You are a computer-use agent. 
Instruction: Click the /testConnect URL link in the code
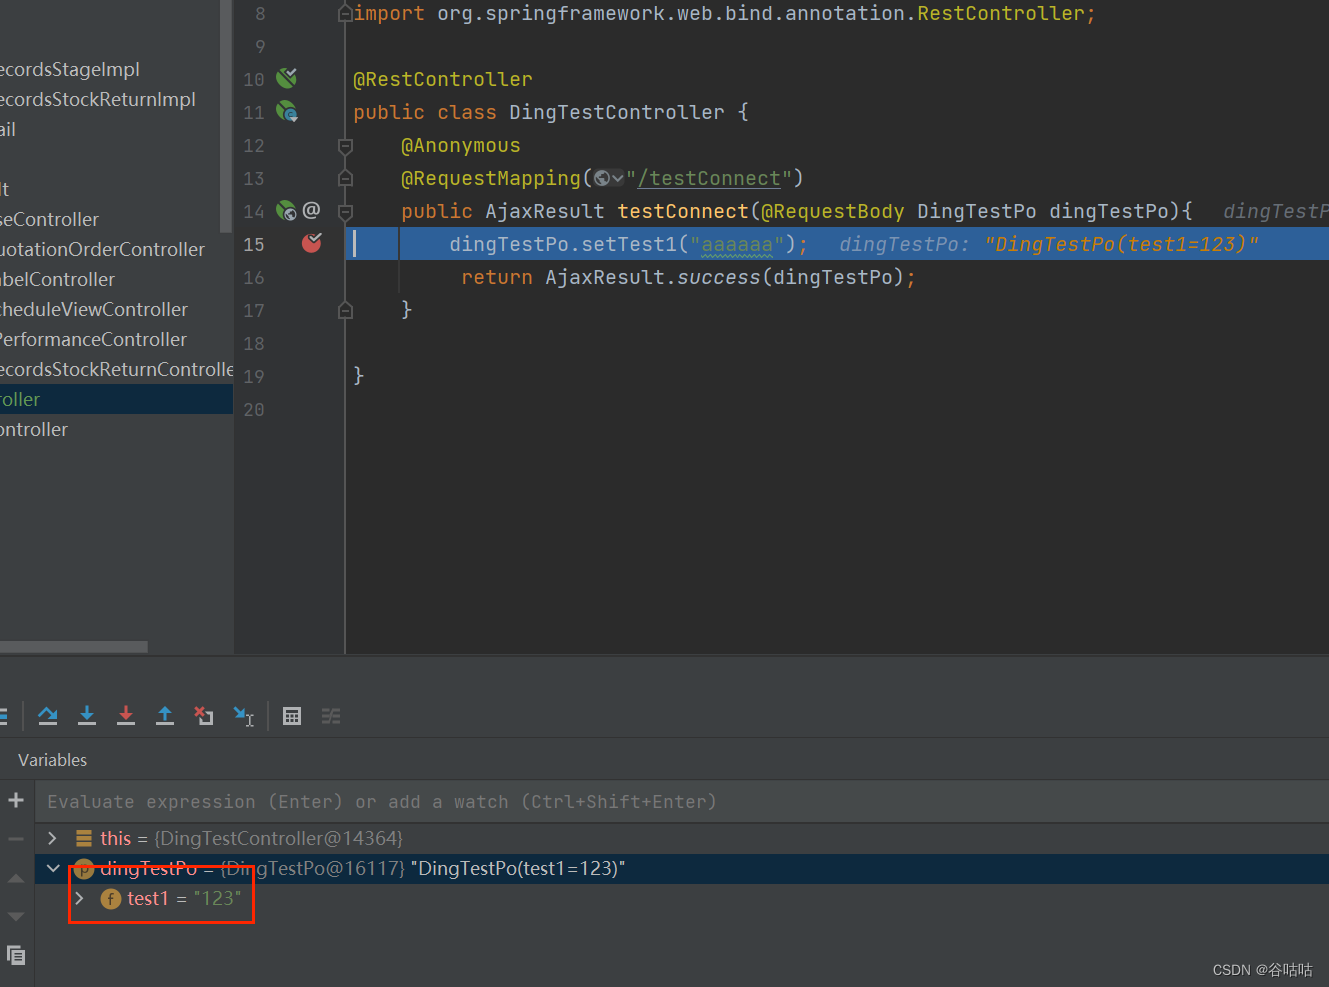[x=709, y=178]
